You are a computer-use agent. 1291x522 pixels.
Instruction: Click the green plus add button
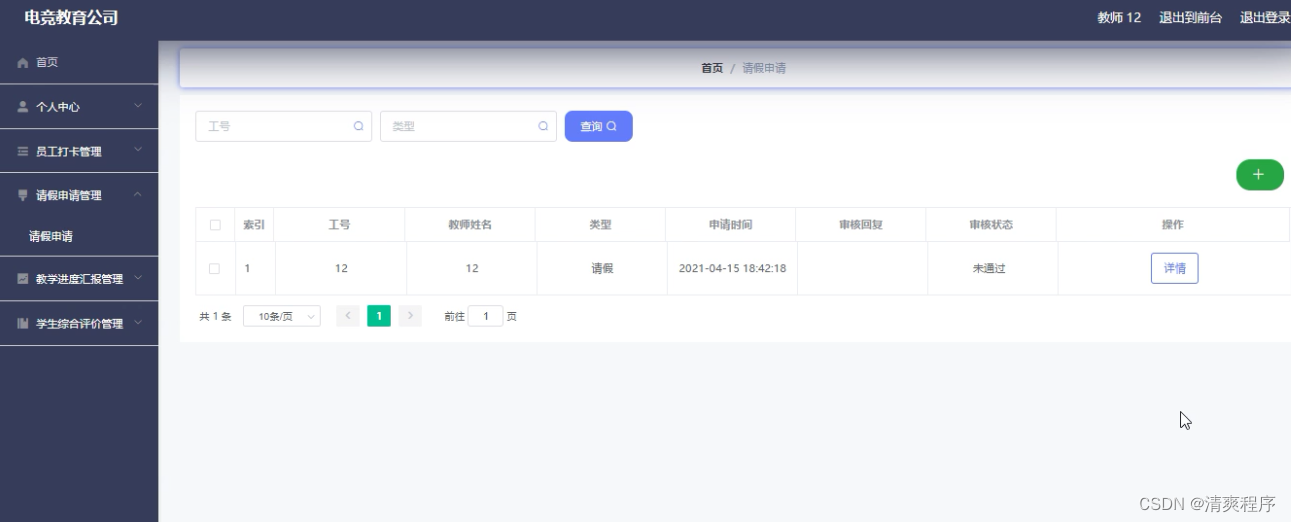point(1259,174)
